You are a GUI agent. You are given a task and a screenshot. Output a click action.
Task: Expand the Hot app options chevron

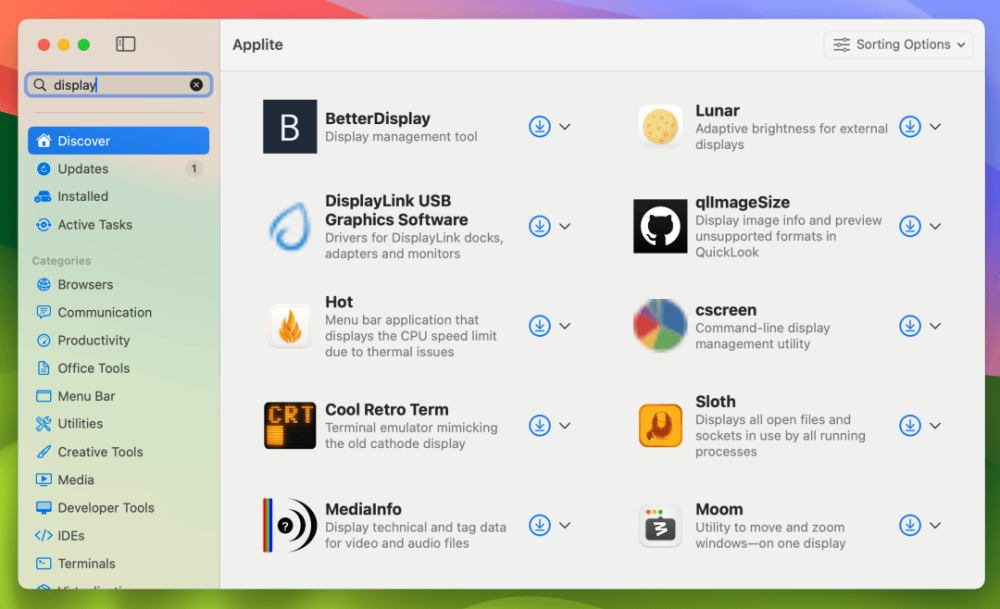(565, 326)
